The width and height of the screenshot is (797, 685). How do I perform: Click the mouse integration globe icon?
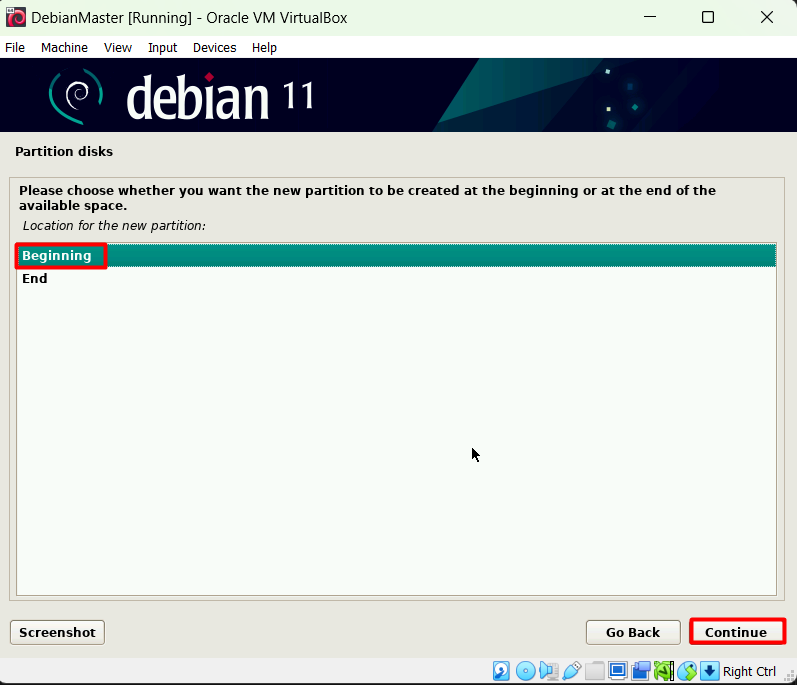(687, 671)
